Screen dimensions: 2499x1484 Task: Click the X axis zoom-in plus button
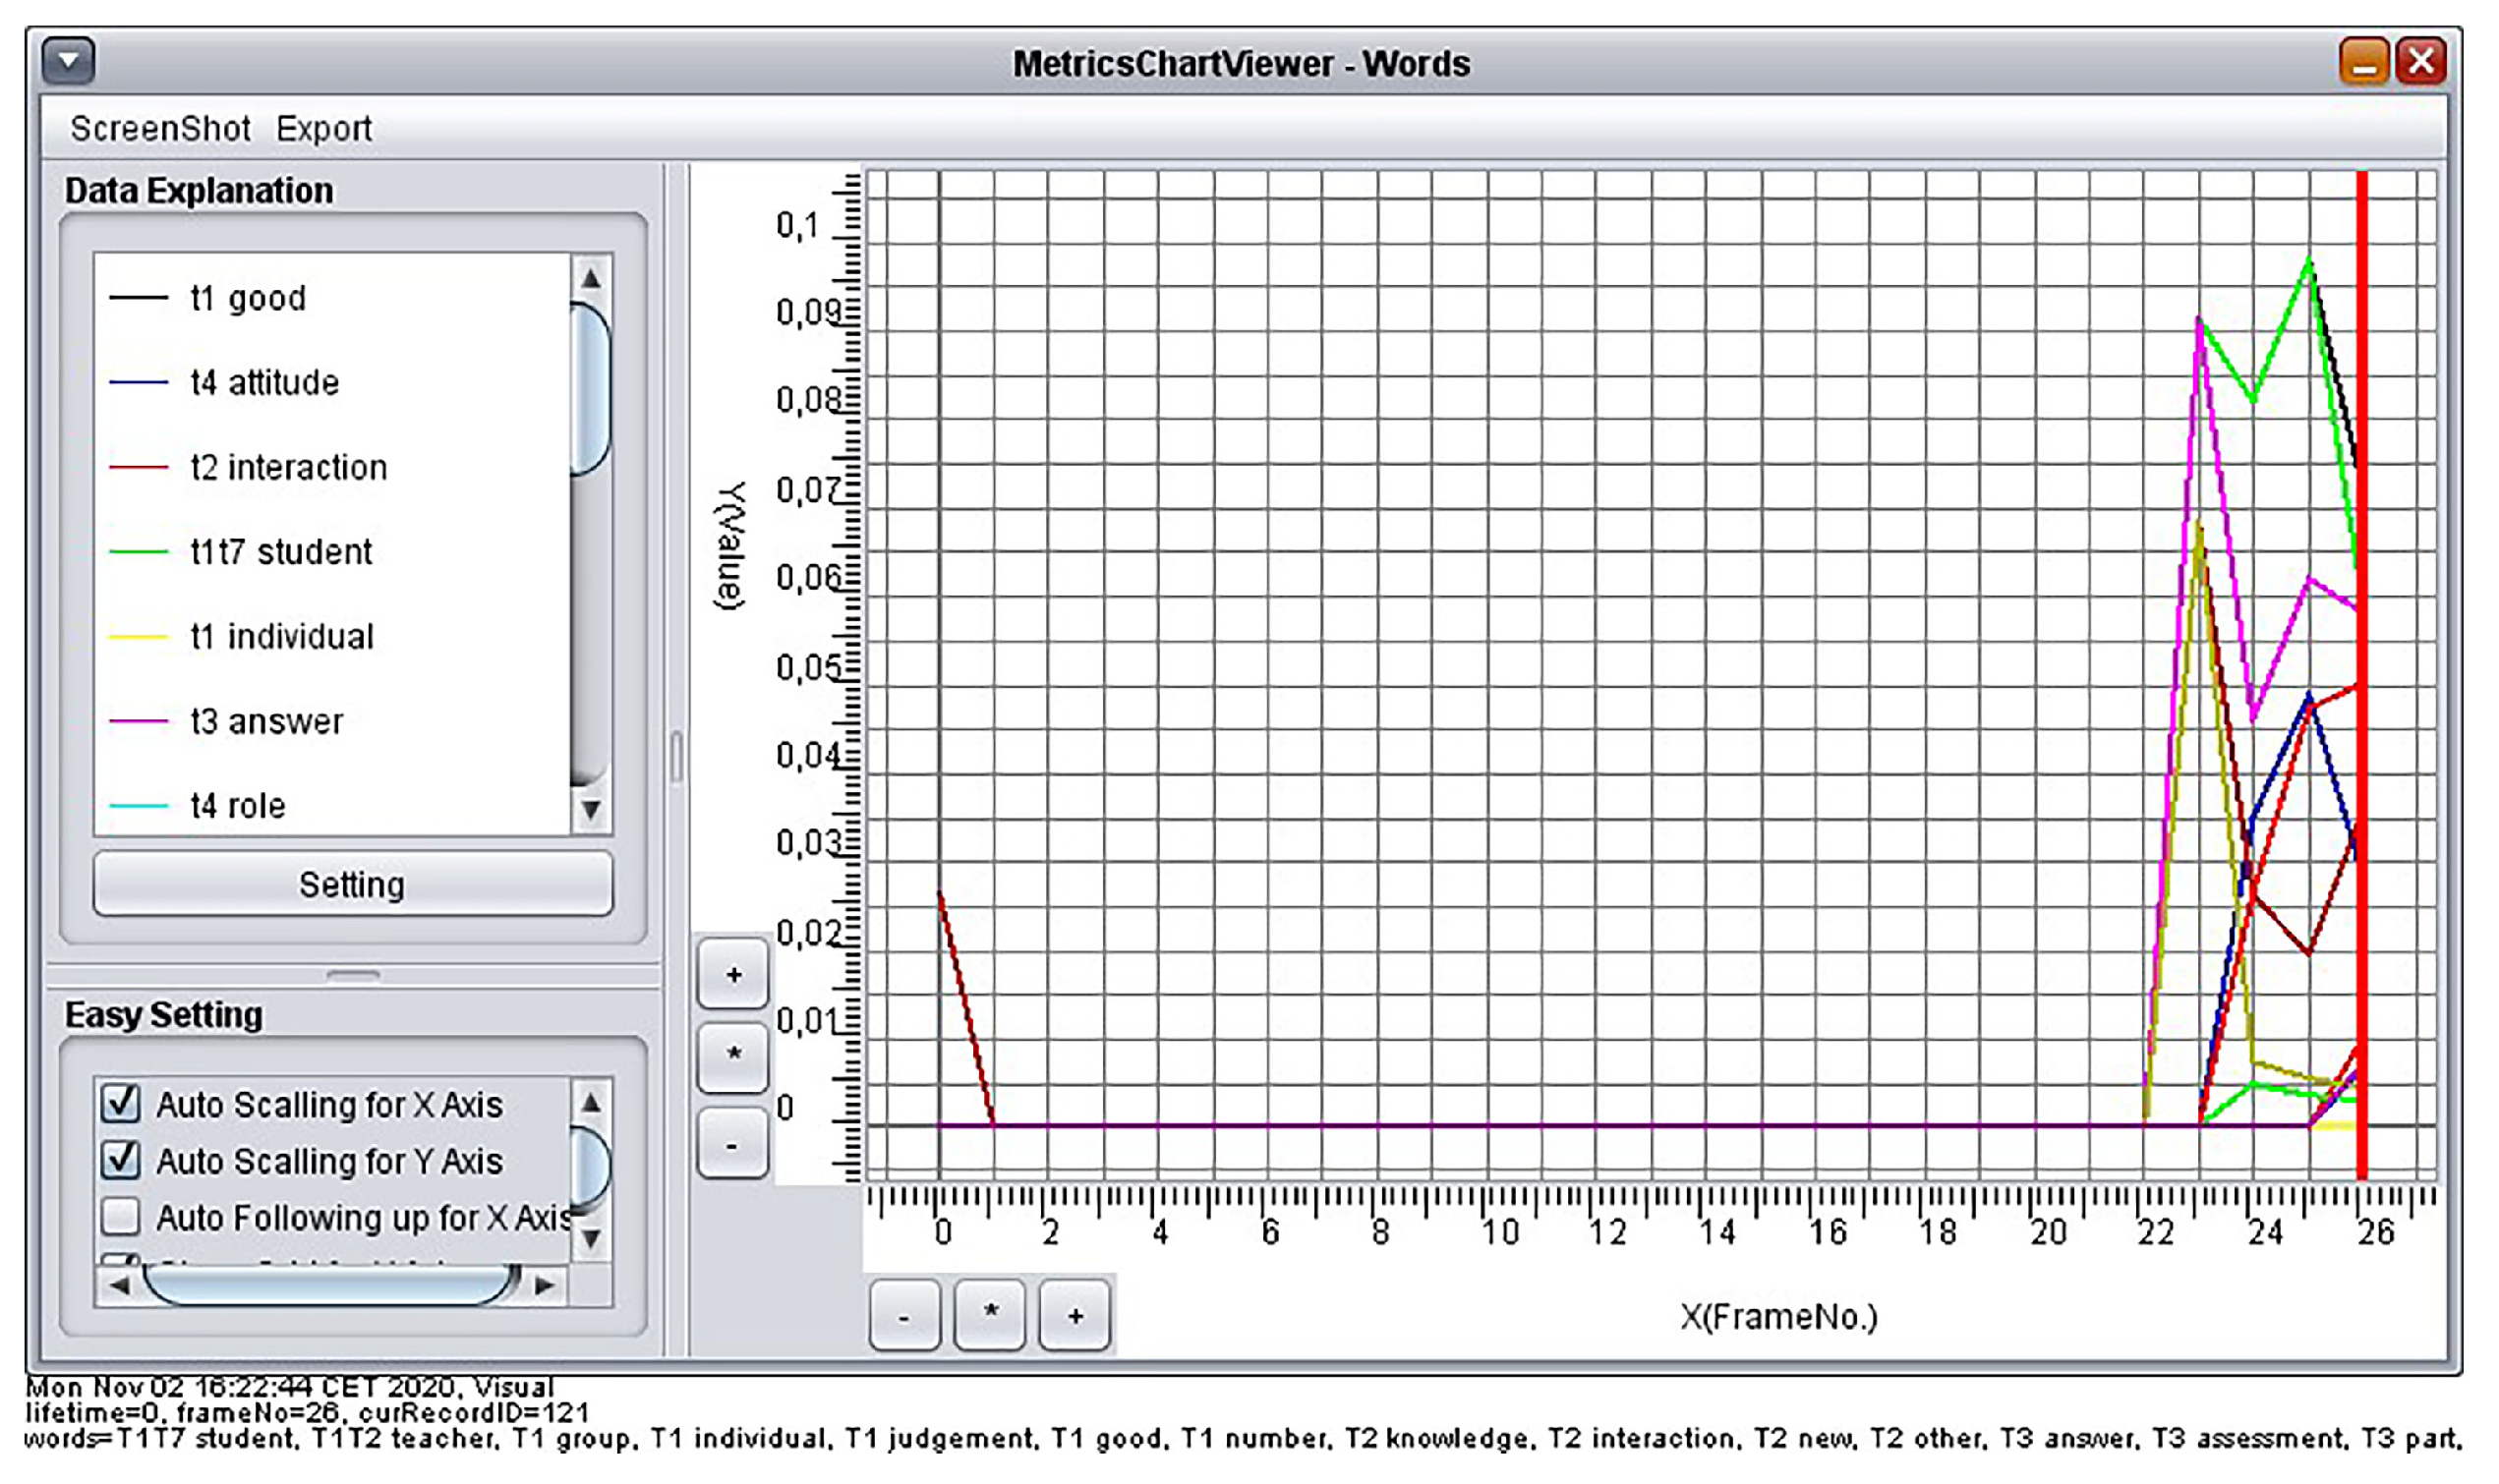(1074, 1317)
